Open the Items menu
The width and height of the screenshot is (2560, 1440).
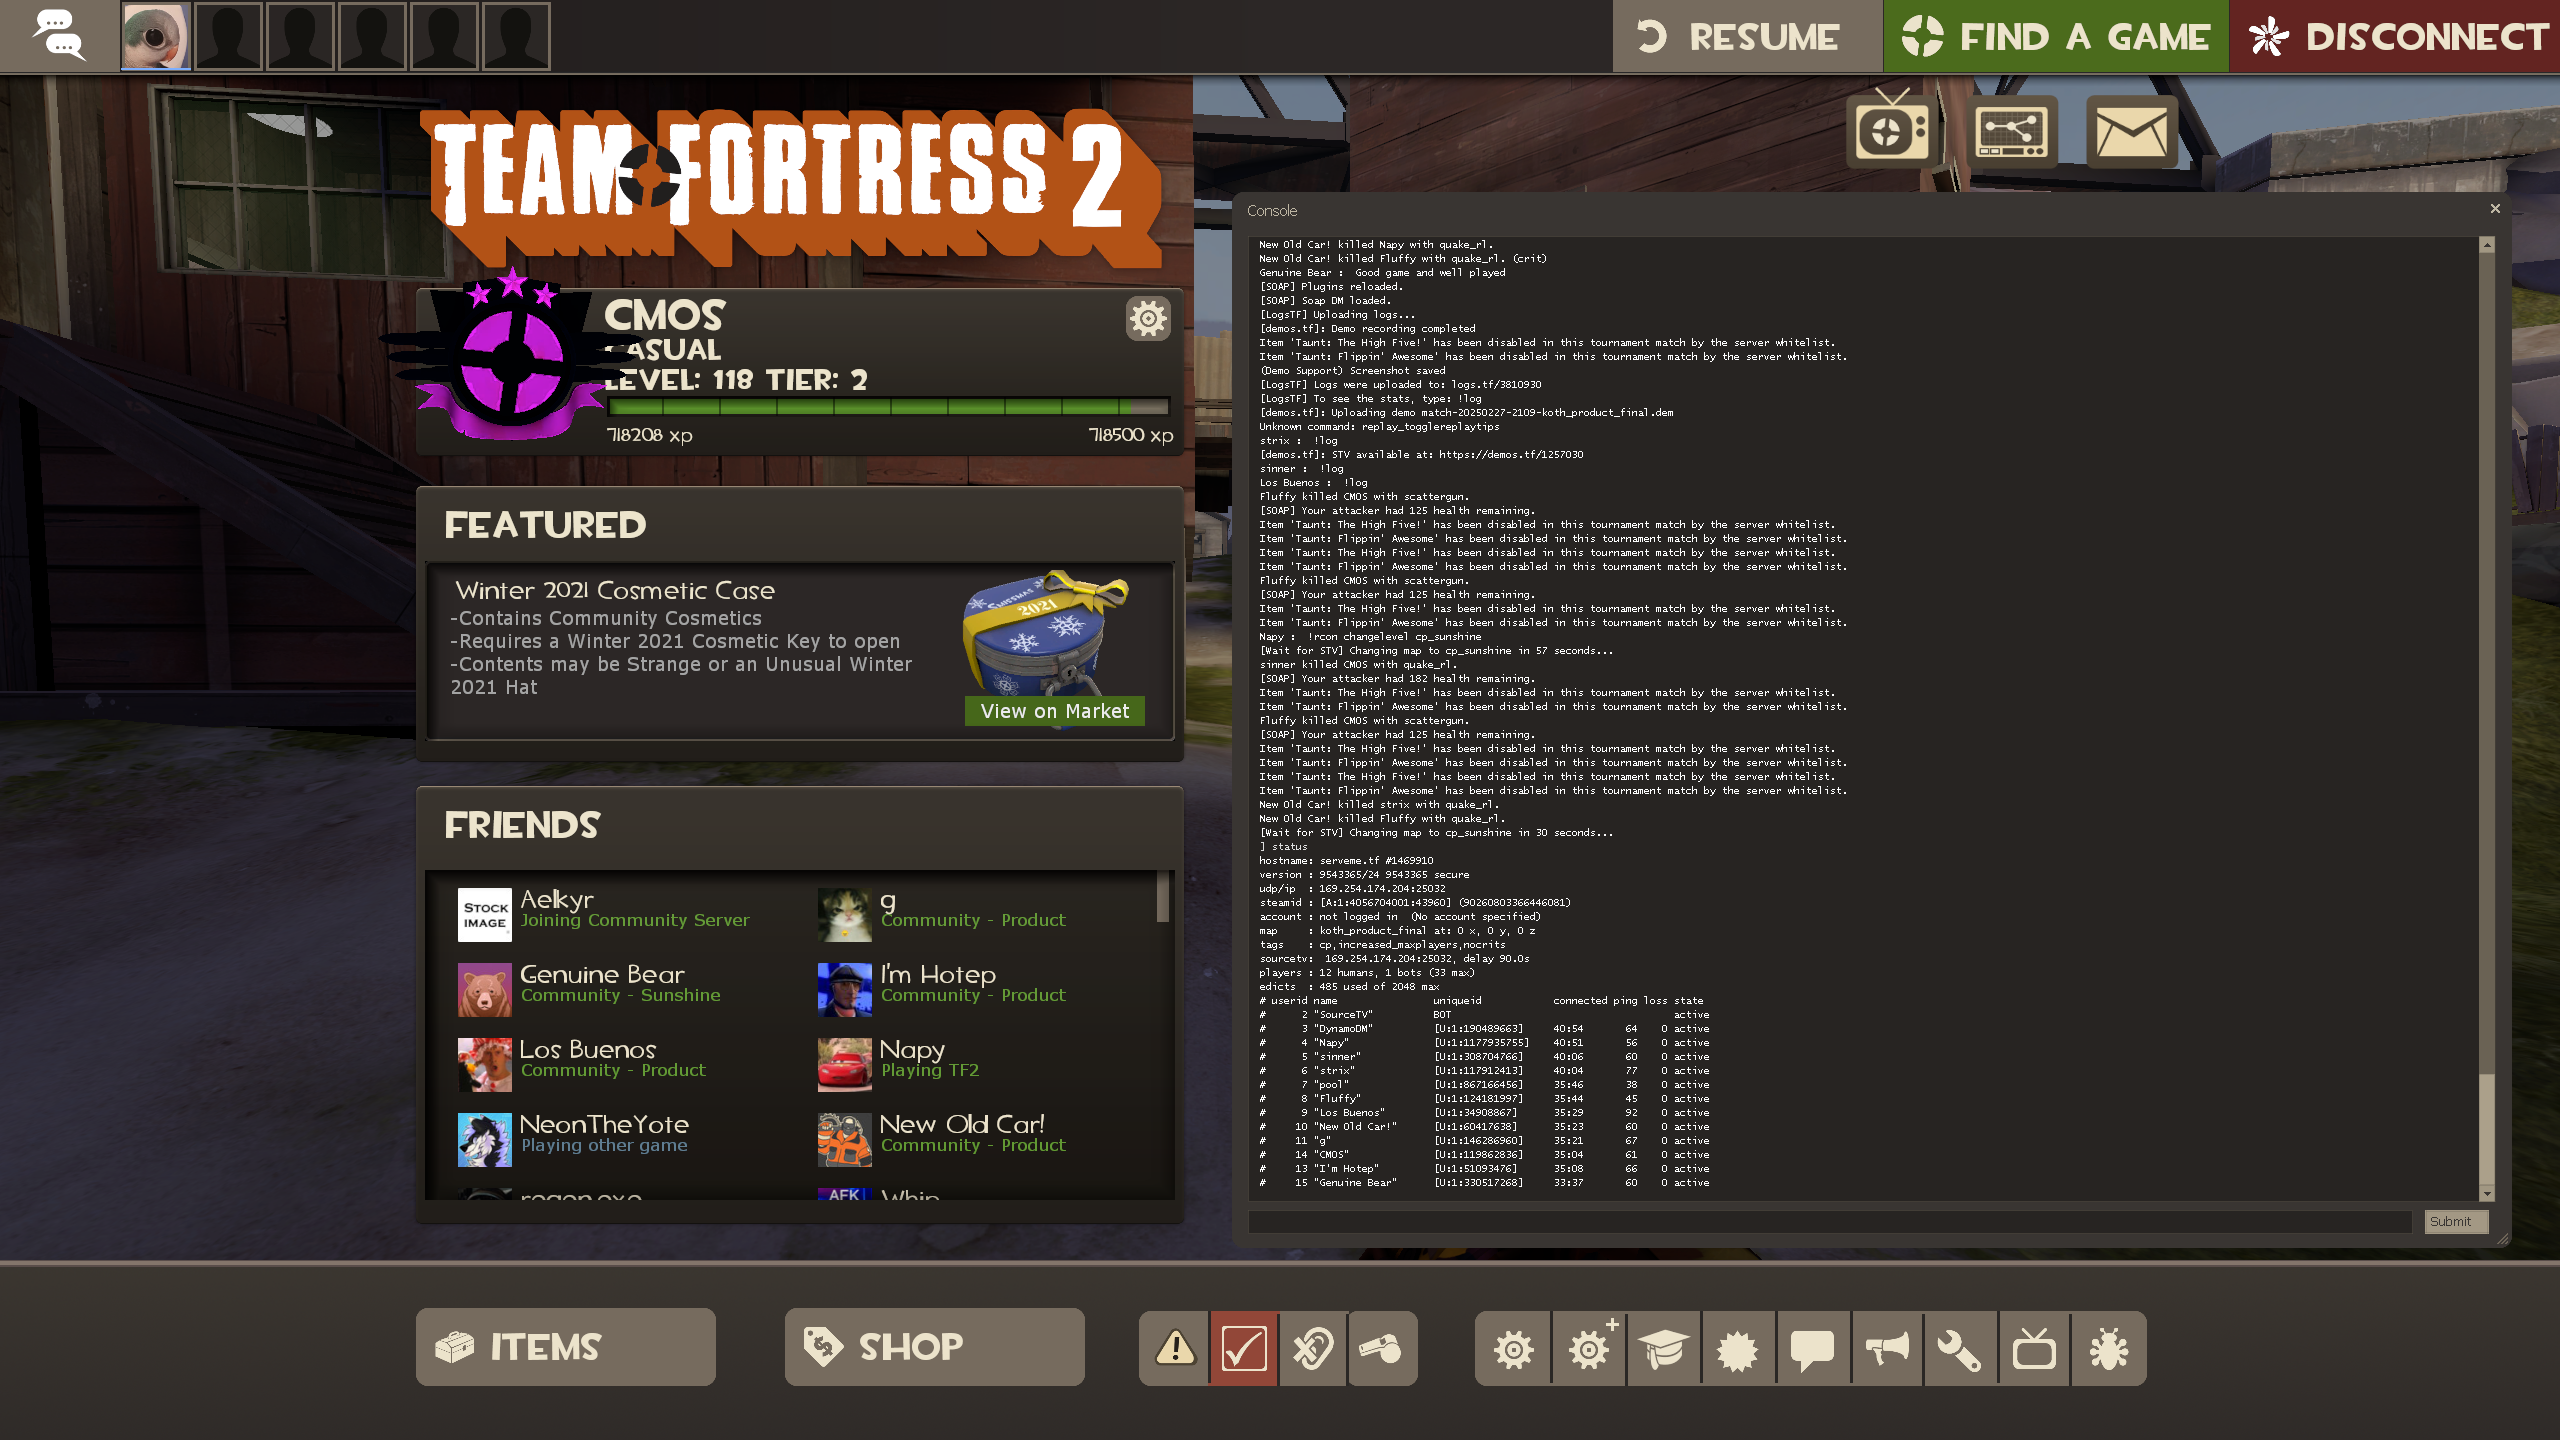coord(566,1347)
